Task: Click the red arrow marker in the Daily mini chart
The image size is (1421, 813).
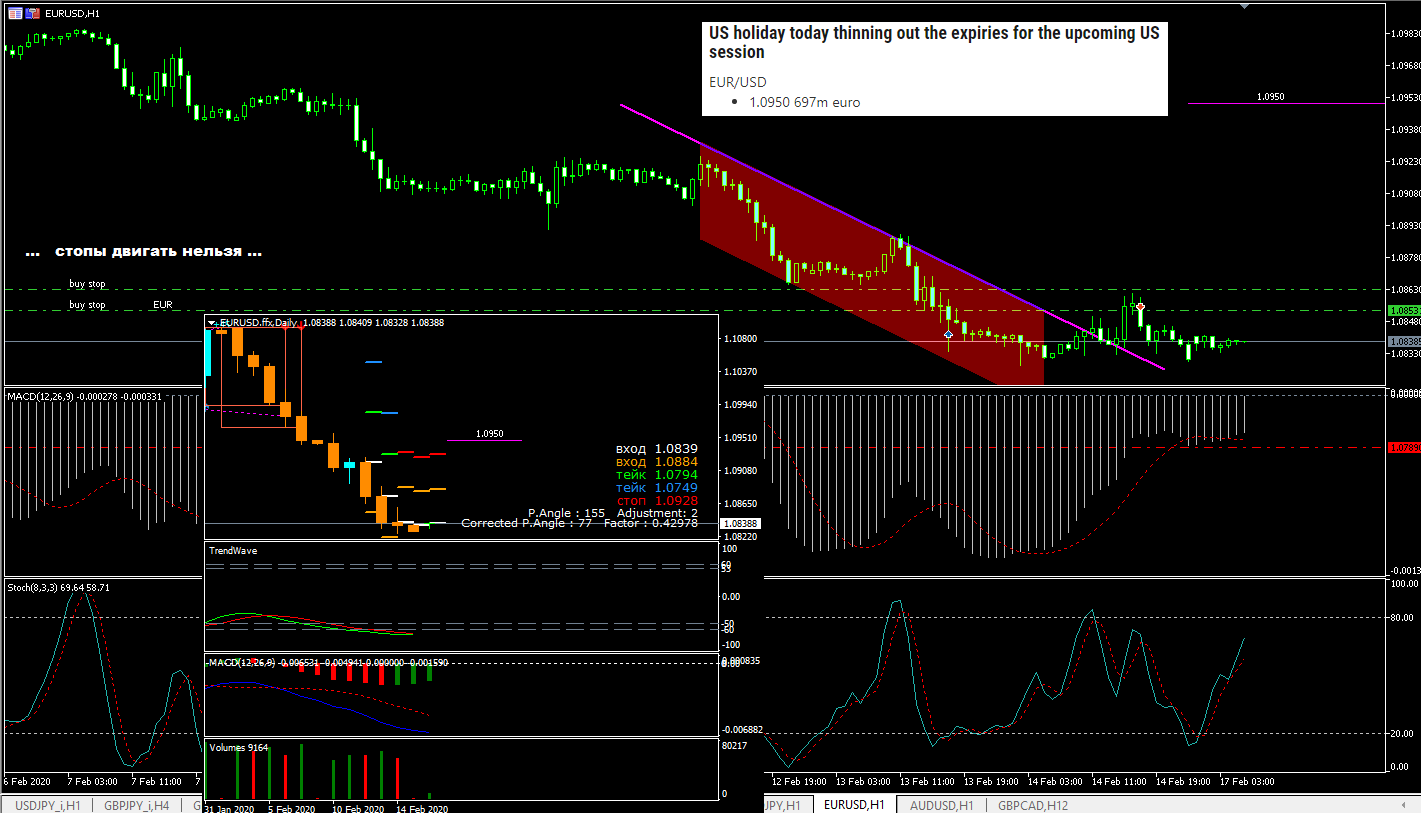Action: click(300, 327)
